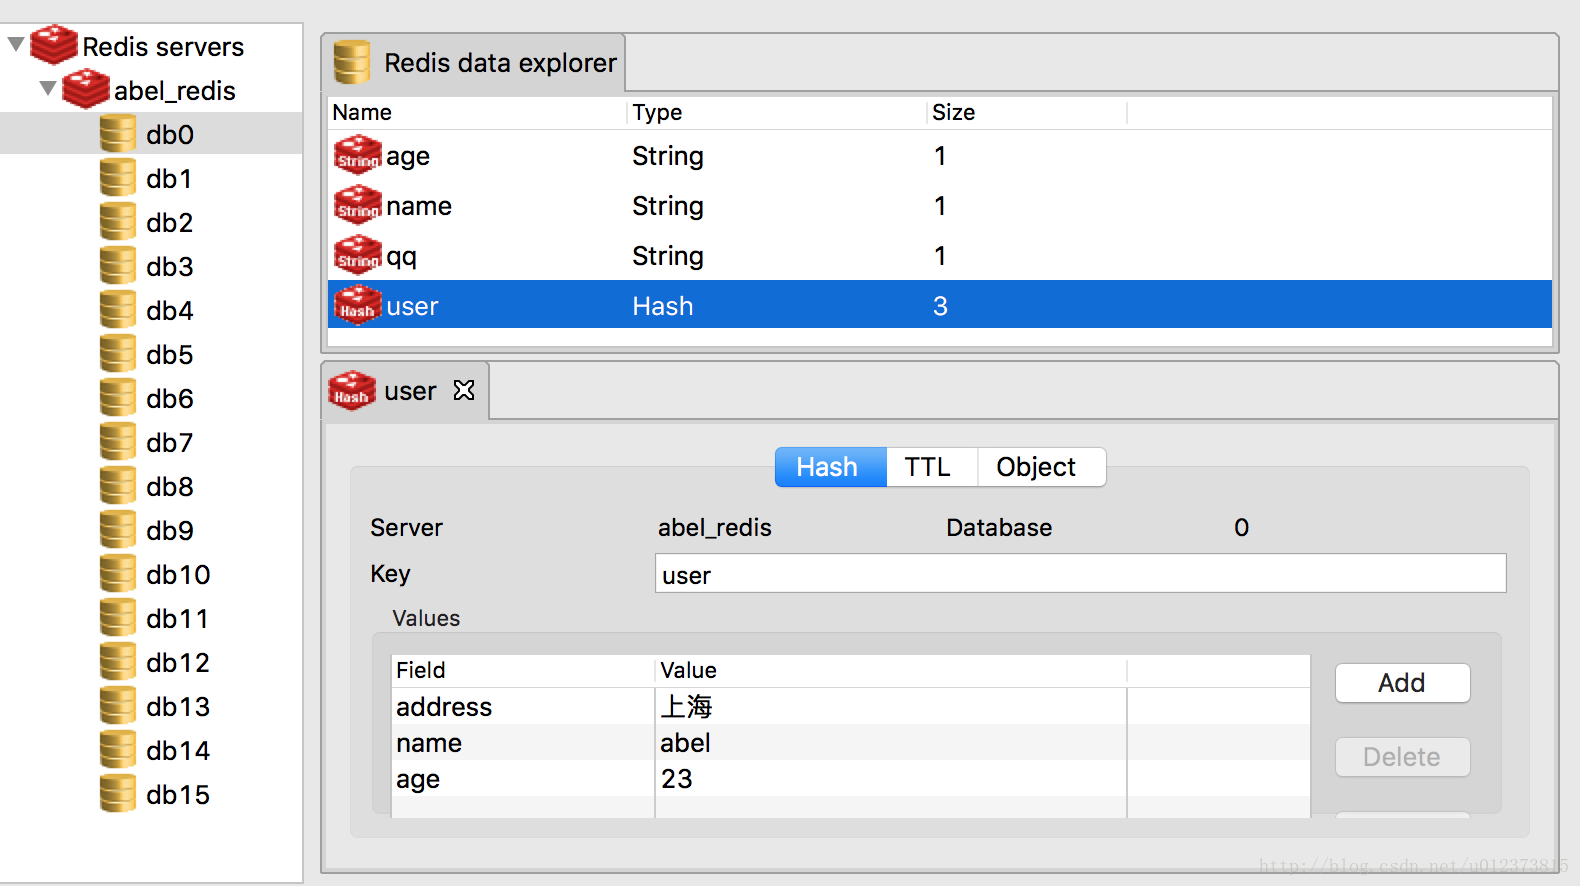The height and width of the screenshot is (886, 1580).
Task: Select the db12 database icon
Action: tap(118, 661)
